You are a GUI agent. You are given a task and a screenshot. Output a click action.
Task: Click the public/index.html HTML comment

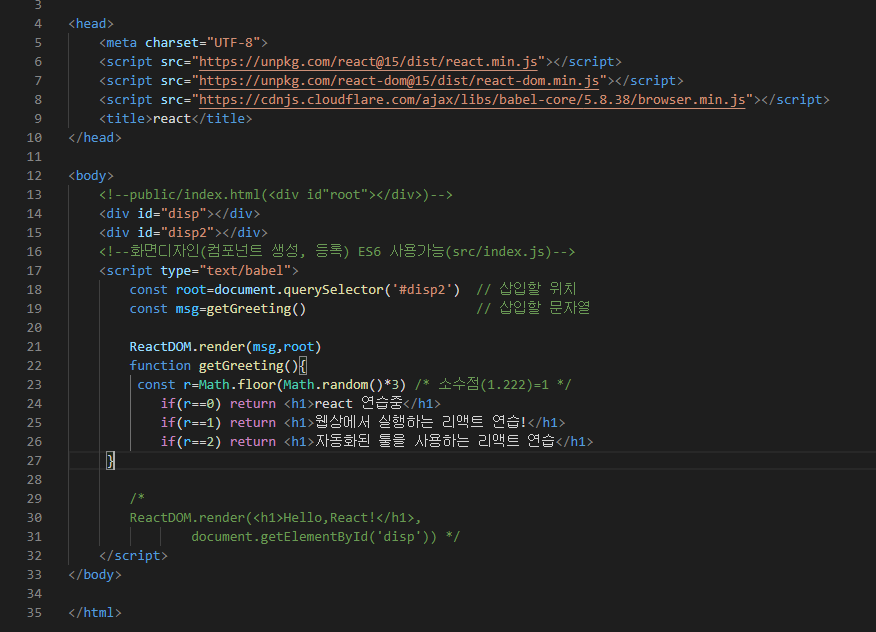[x=276, y=194]
